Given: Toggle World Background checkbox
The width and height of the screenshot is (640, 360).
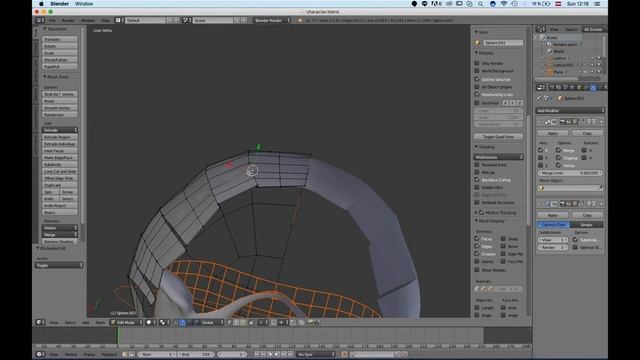Looking at the screenshot, I should (x=477, y=71).
